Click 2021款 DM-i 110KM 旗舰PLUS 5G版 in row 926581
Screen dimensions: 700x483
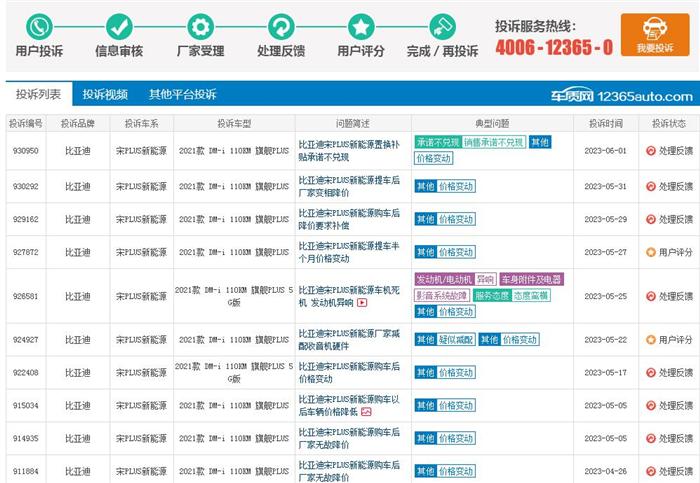pyautogui.click(x=234, y=296)
